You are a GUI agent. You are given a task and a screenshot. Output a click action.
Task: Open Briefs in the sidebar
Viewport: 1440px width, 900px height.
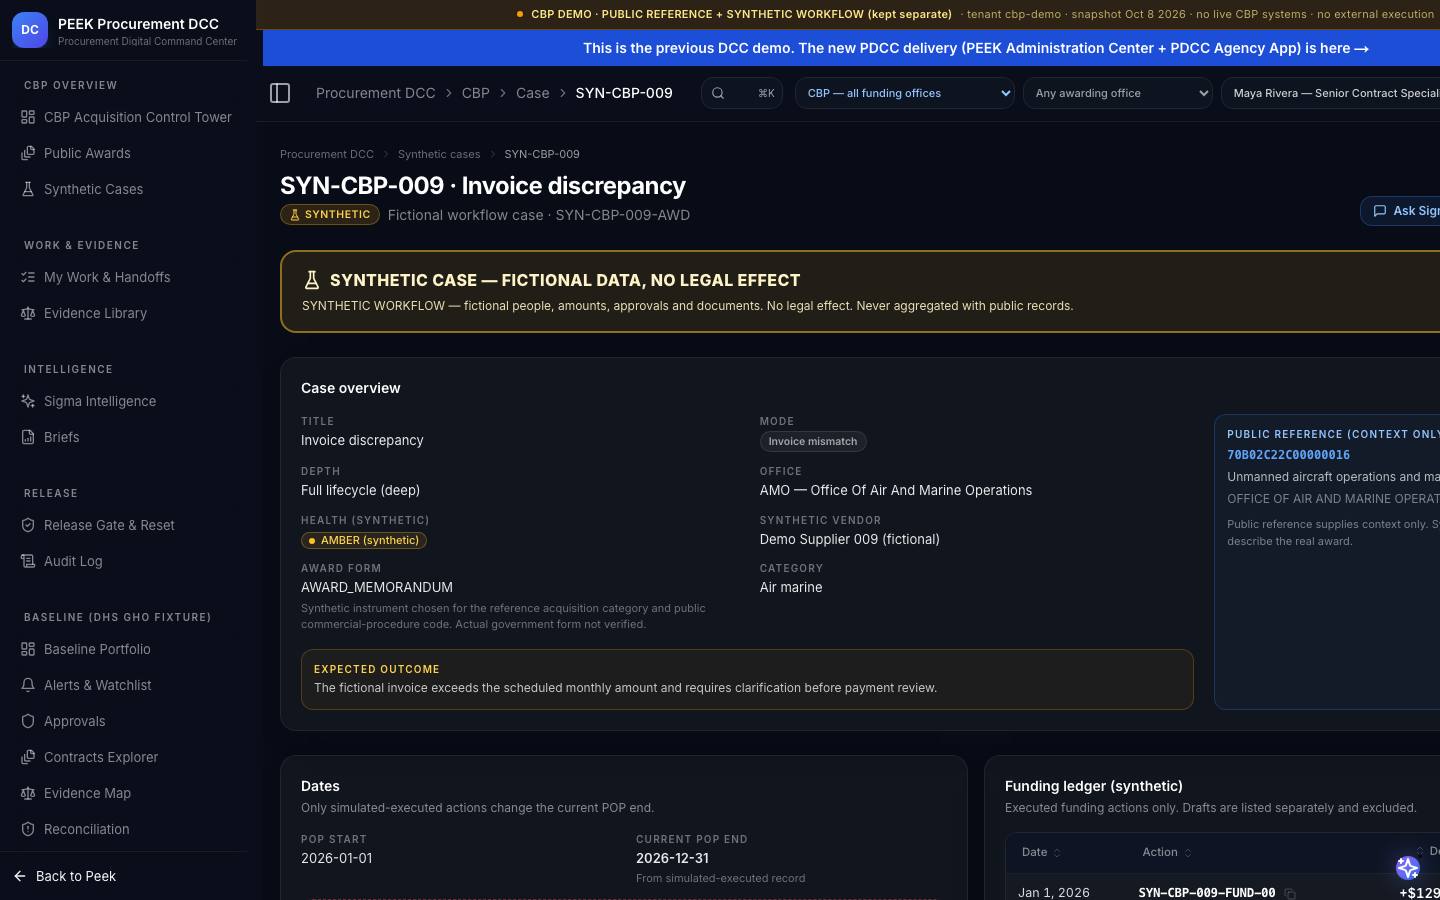[126, 437]
